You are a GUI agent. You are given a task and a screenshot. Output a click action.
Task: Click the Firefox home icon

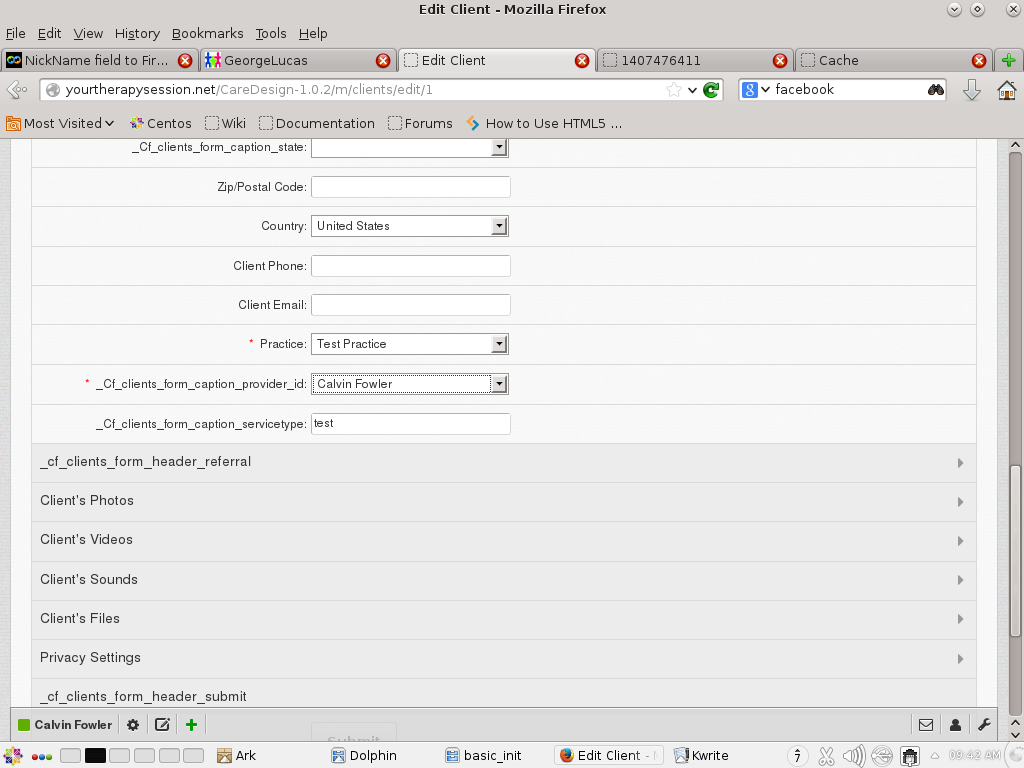pyautogui.click(x=1006, y=90)
